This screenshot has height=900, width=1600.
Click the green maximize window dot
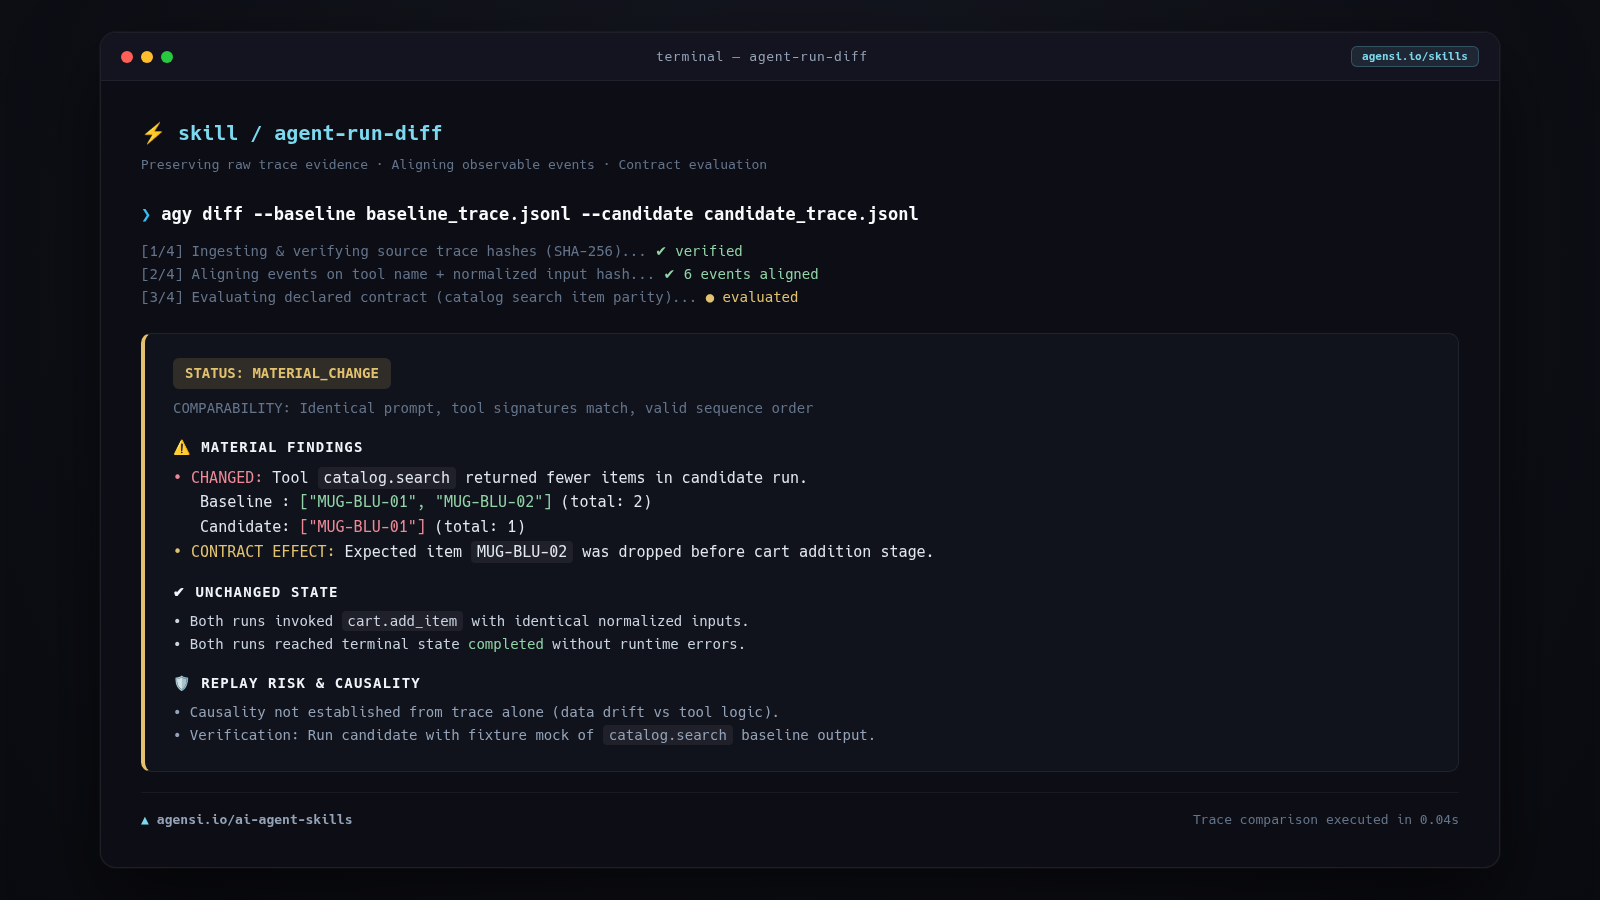coord(167,57)
